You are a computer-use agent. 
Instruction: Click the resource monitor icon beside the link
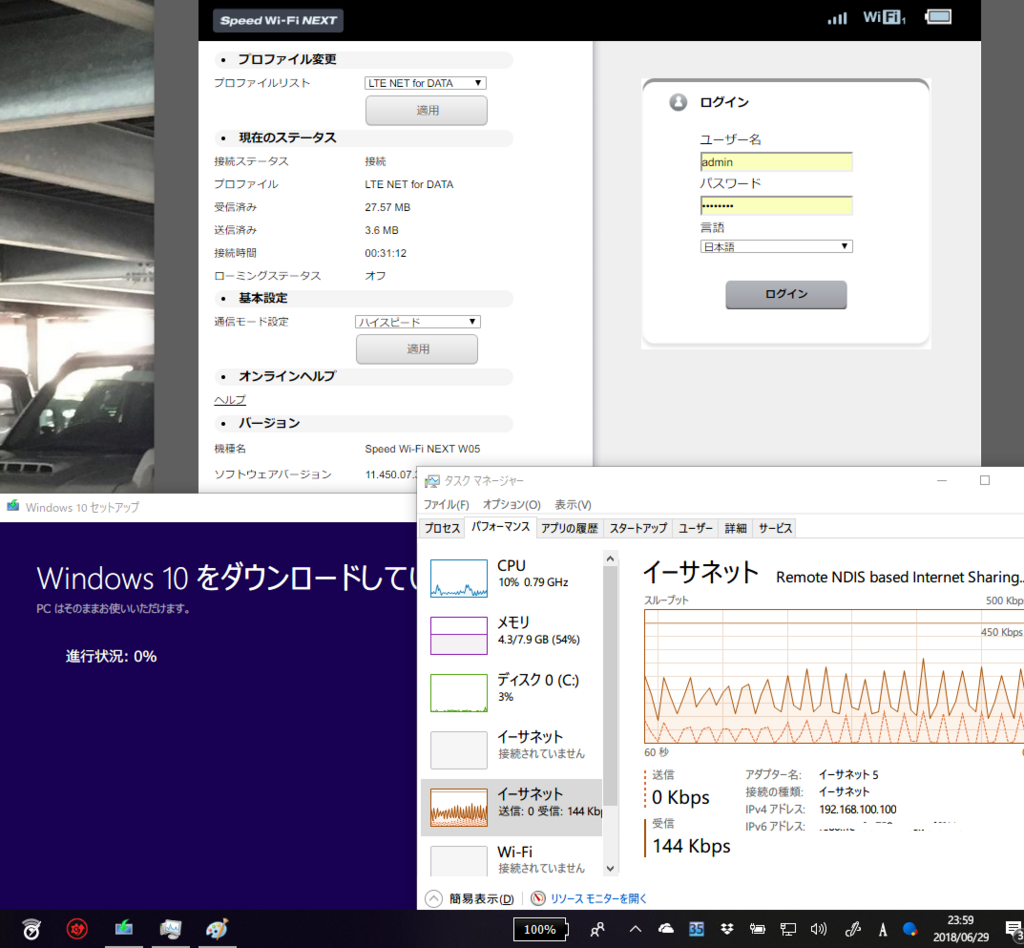pyautogui.click(x=538, y=899)
